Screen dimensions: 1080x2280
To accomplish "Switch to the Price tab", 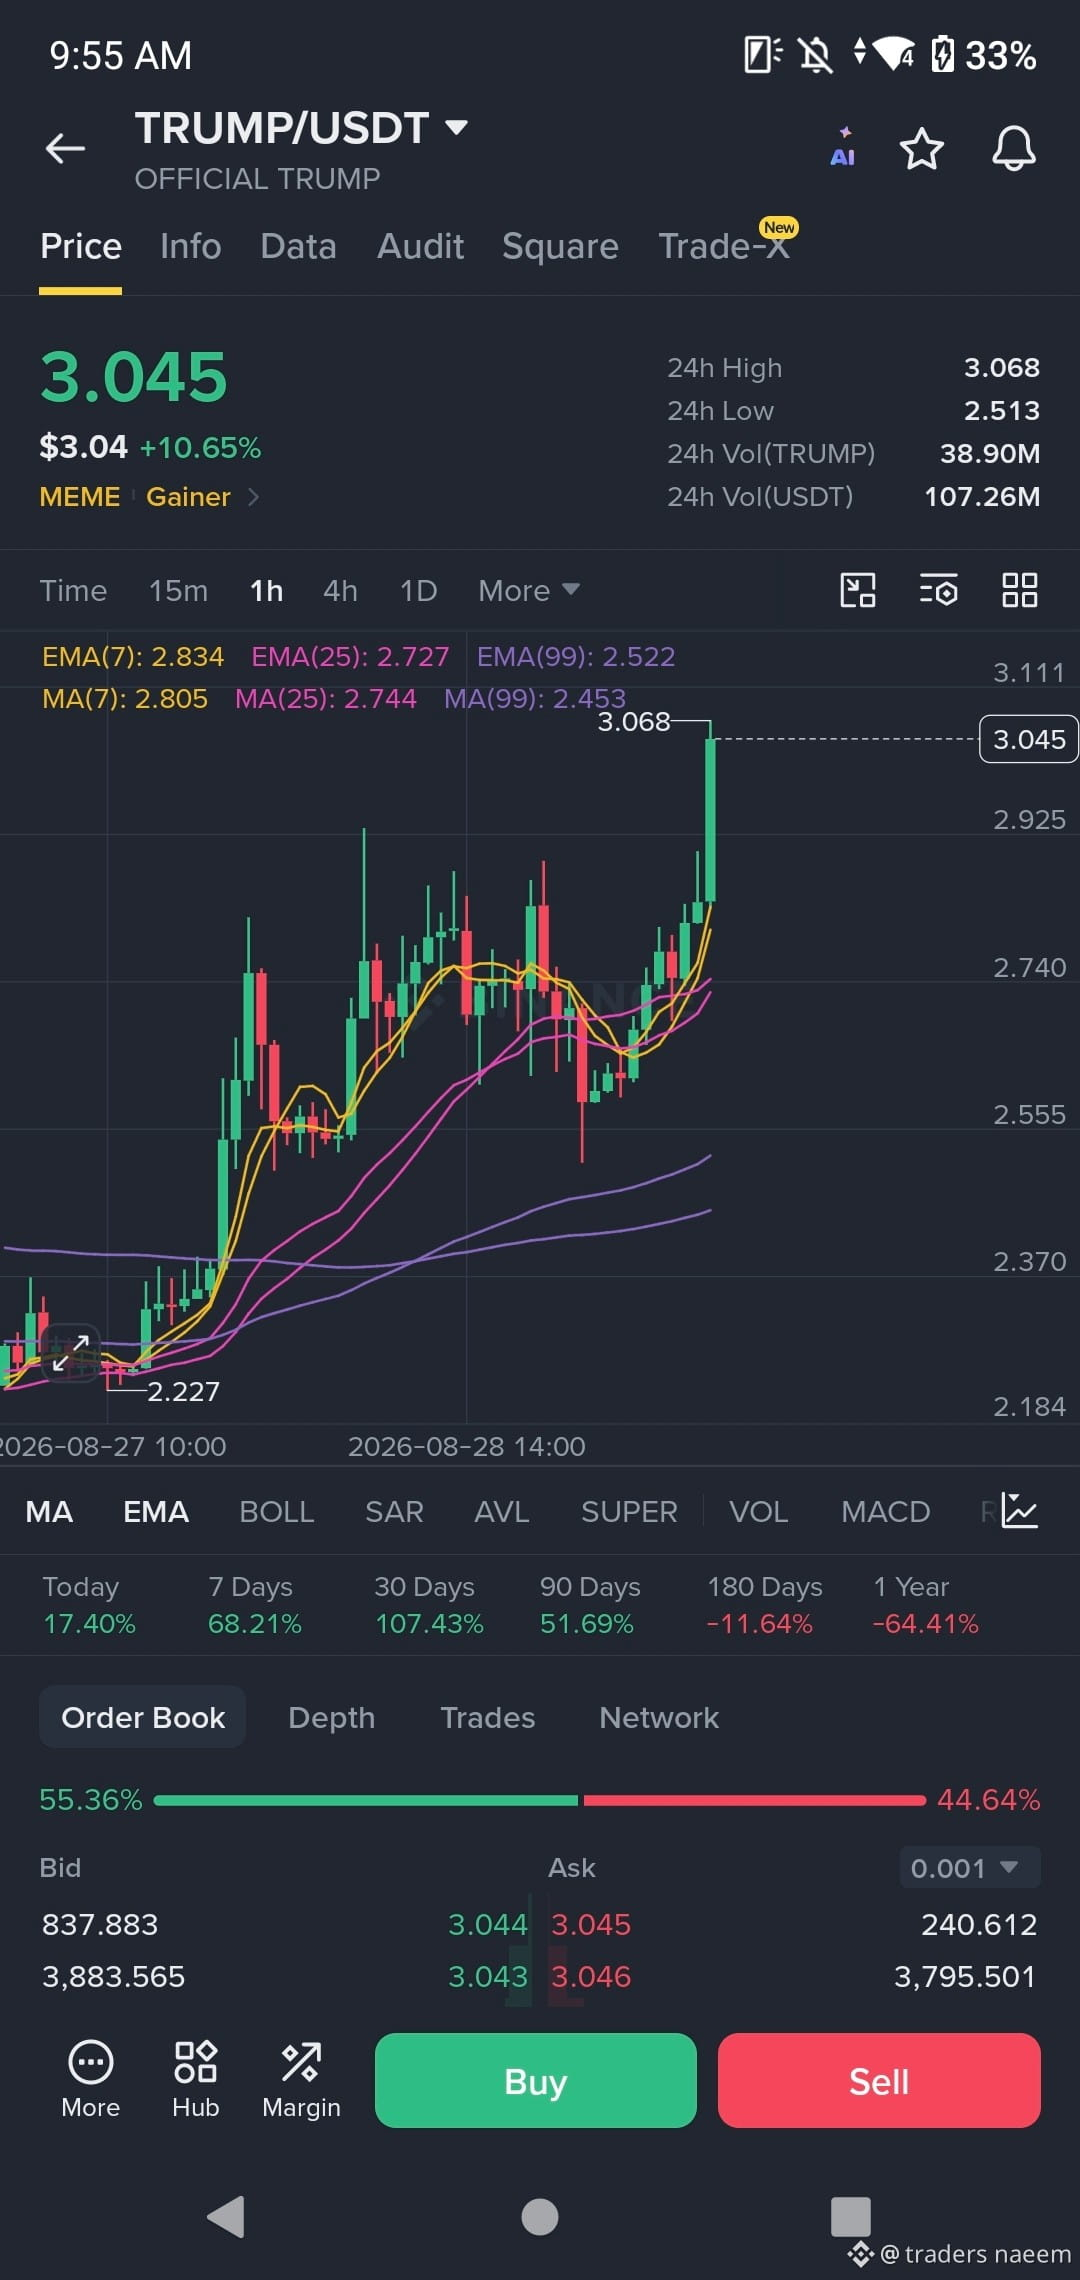I will 81,246.
